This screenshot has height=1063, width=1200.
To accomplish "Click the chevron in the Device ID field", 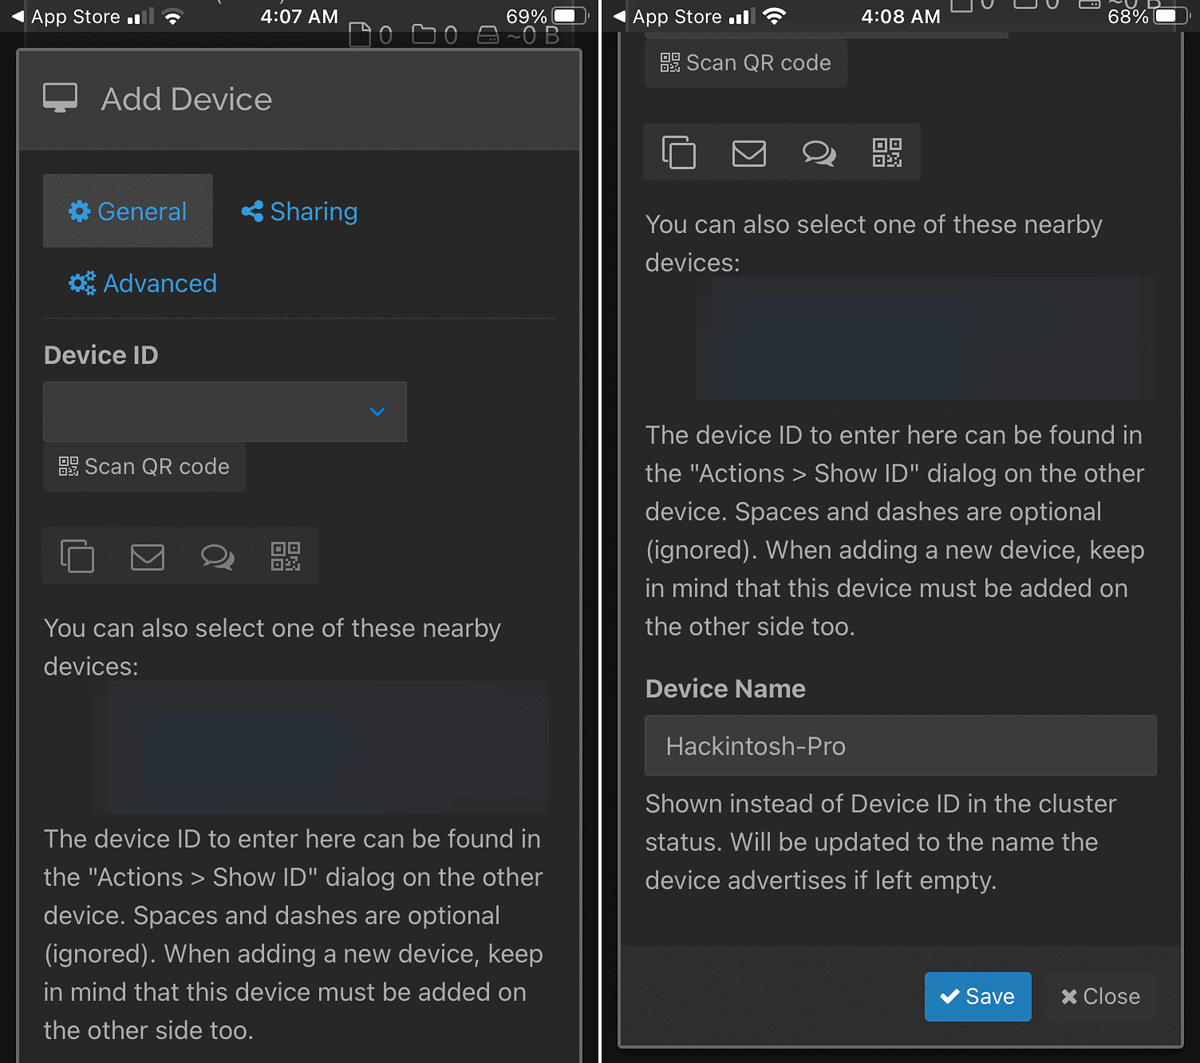I will (x=377, y=411).
